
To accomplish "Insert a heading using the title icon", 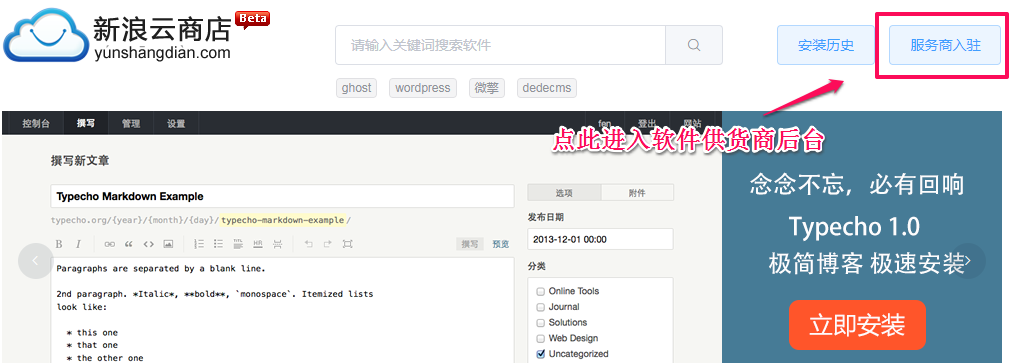I will pos(238,244).
